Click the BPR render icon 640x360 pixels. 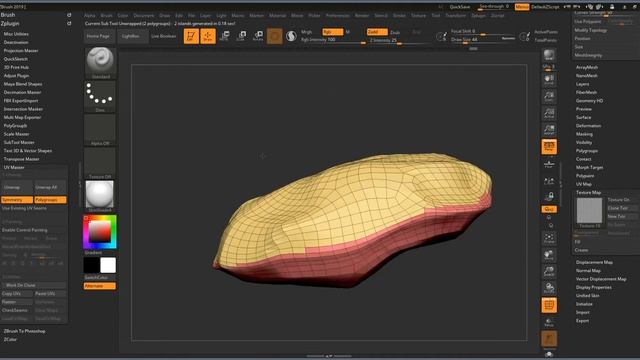click(x=549, y=55)
